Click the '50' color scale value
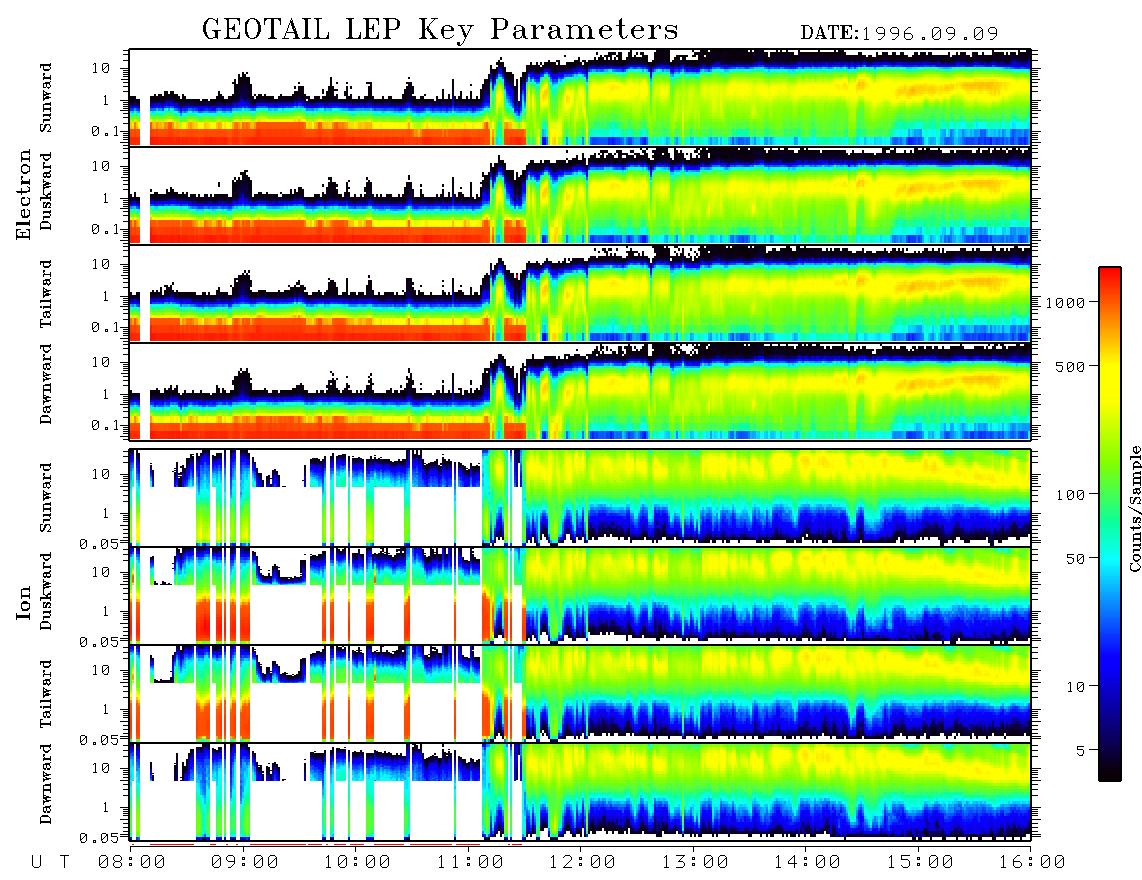Viewport: 1142px width, 880px height. coord(1076,559)
